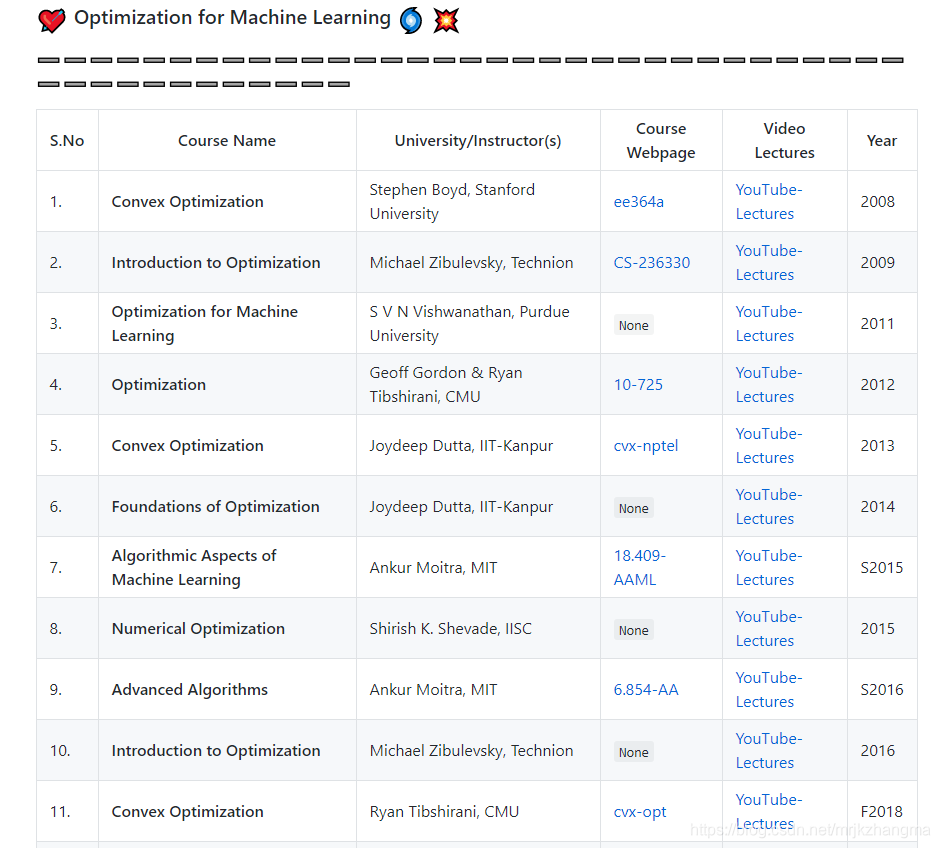Select 'Optimization for Machine Learning' name in row 3

click(x=204, y=324)
